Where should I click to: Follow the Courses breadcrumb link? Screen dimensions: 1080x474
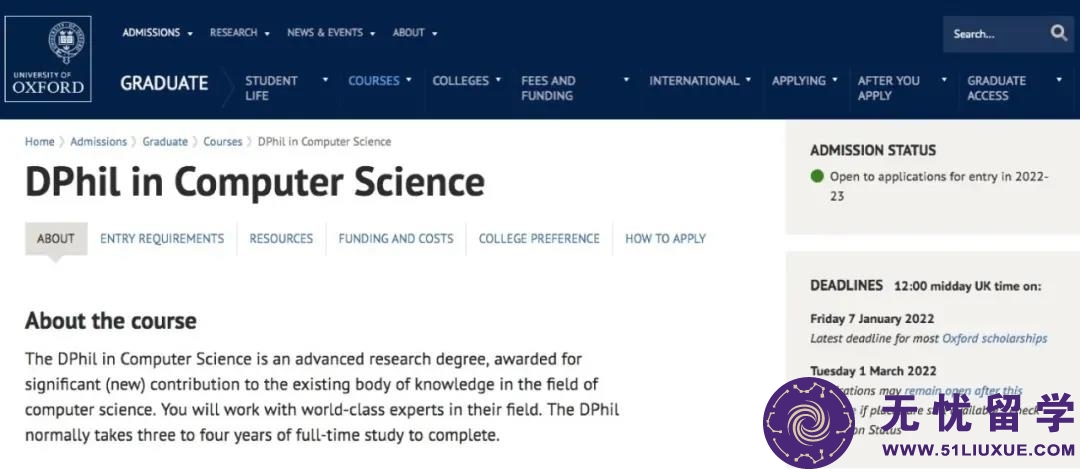[222, 141]
